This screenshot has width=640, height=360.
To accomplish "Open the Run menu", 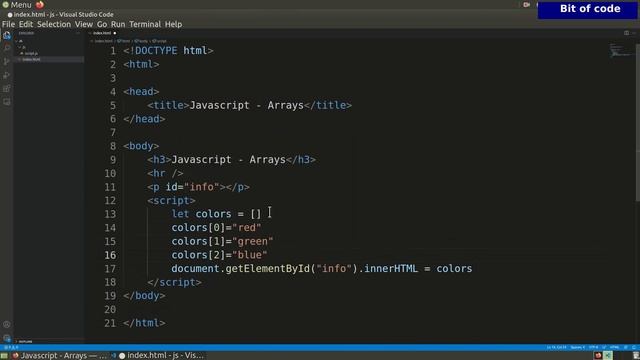I will pos(118,24).
